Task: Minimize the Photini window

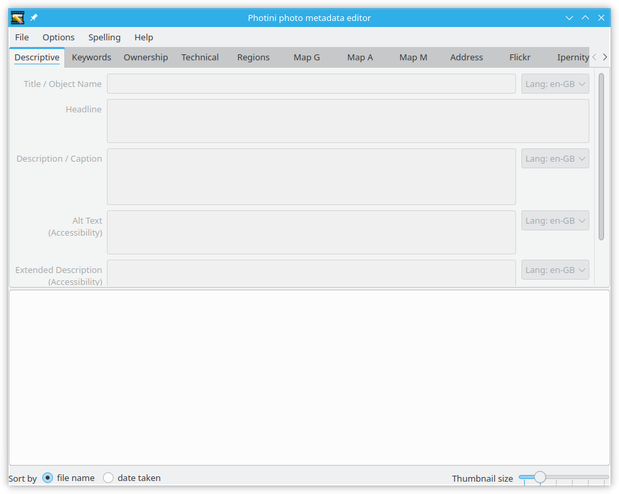Action: [569, 18]
